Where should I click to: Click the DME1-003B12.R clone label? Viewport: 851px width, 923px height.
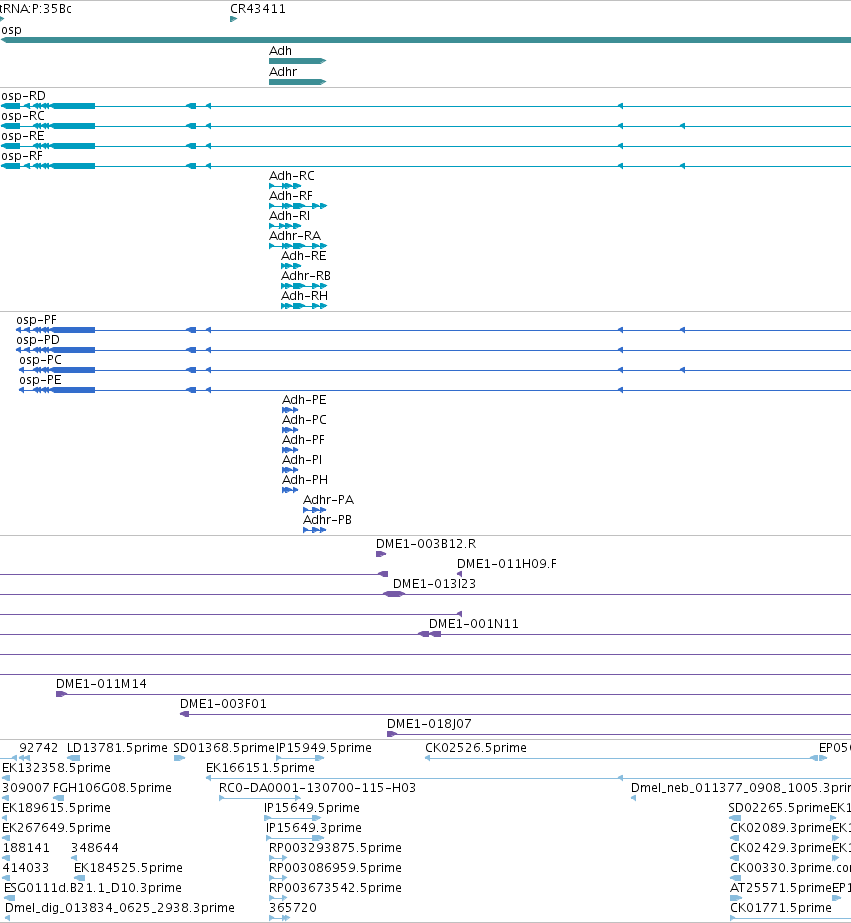[426, 544]
